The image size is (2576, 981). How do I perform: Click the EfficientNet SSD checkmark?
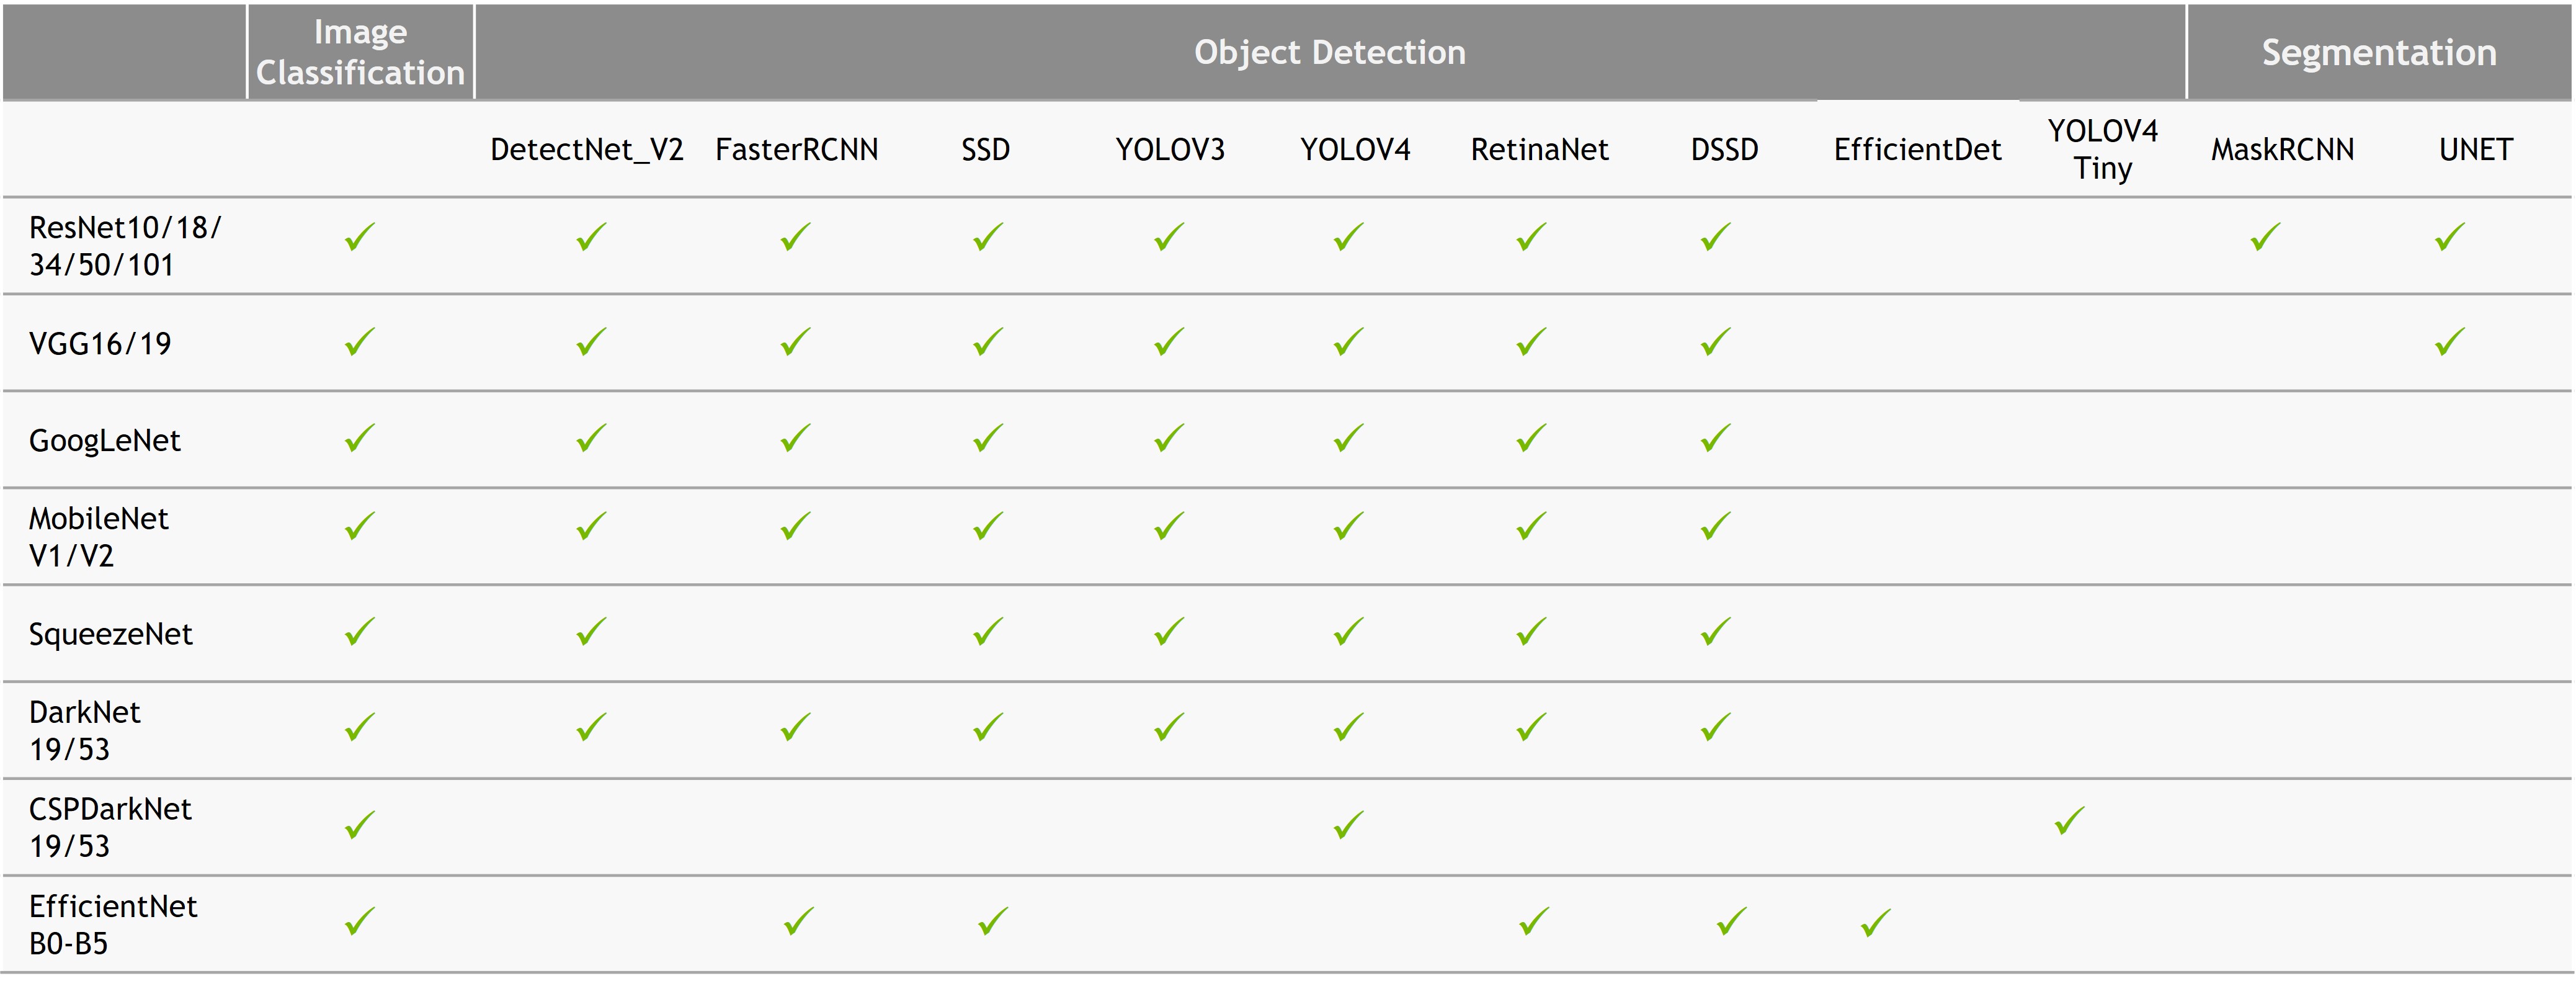(992, 921)
